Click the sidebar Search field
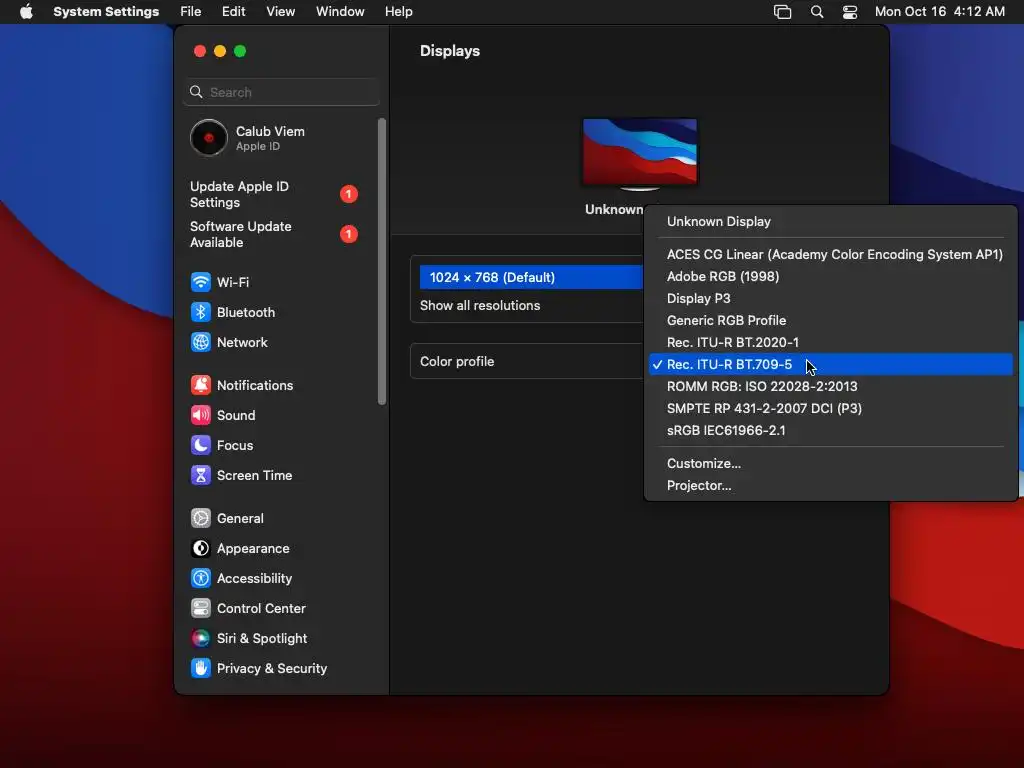This screenshot has width=1024, height=768. tap(281, 92)
